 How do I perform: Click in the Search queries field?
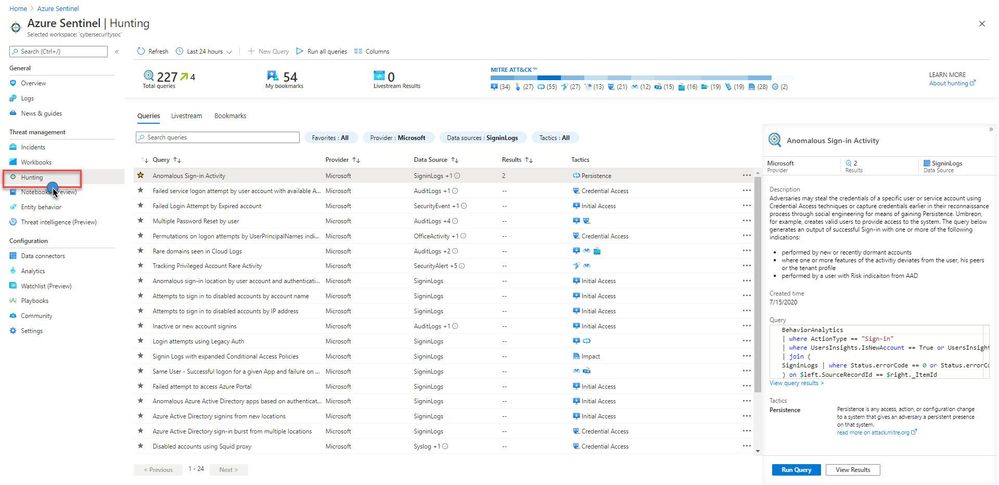(x=217, y=138)
